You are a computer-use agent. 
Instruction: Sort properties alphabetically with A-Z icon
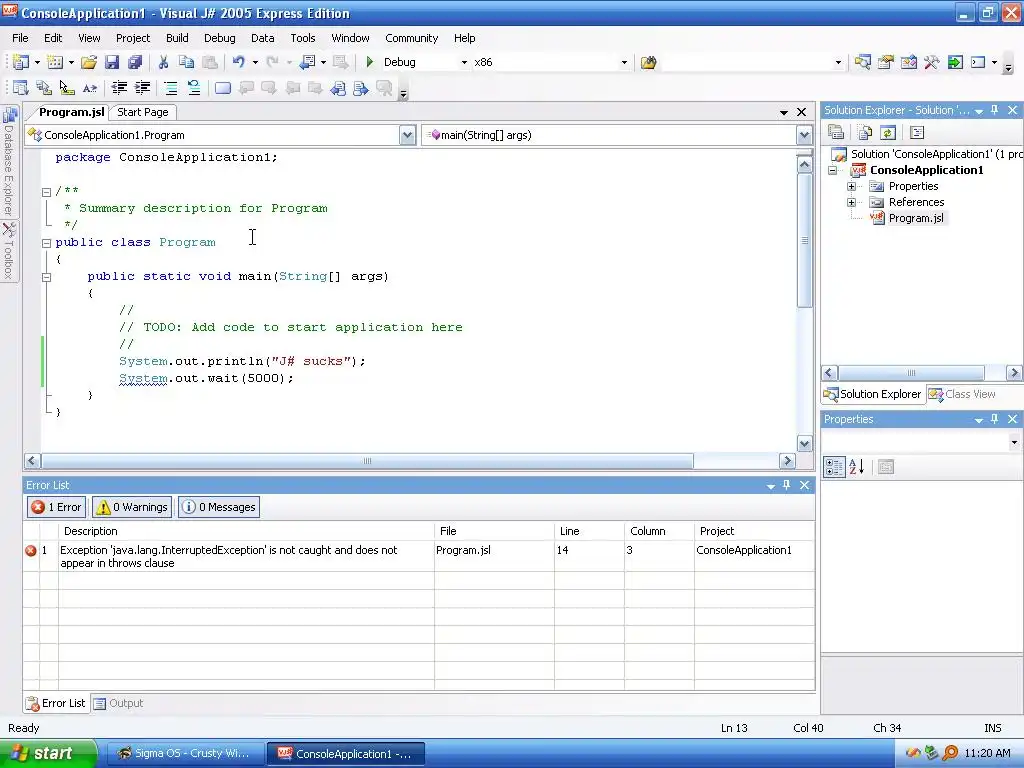click(857, 467)
